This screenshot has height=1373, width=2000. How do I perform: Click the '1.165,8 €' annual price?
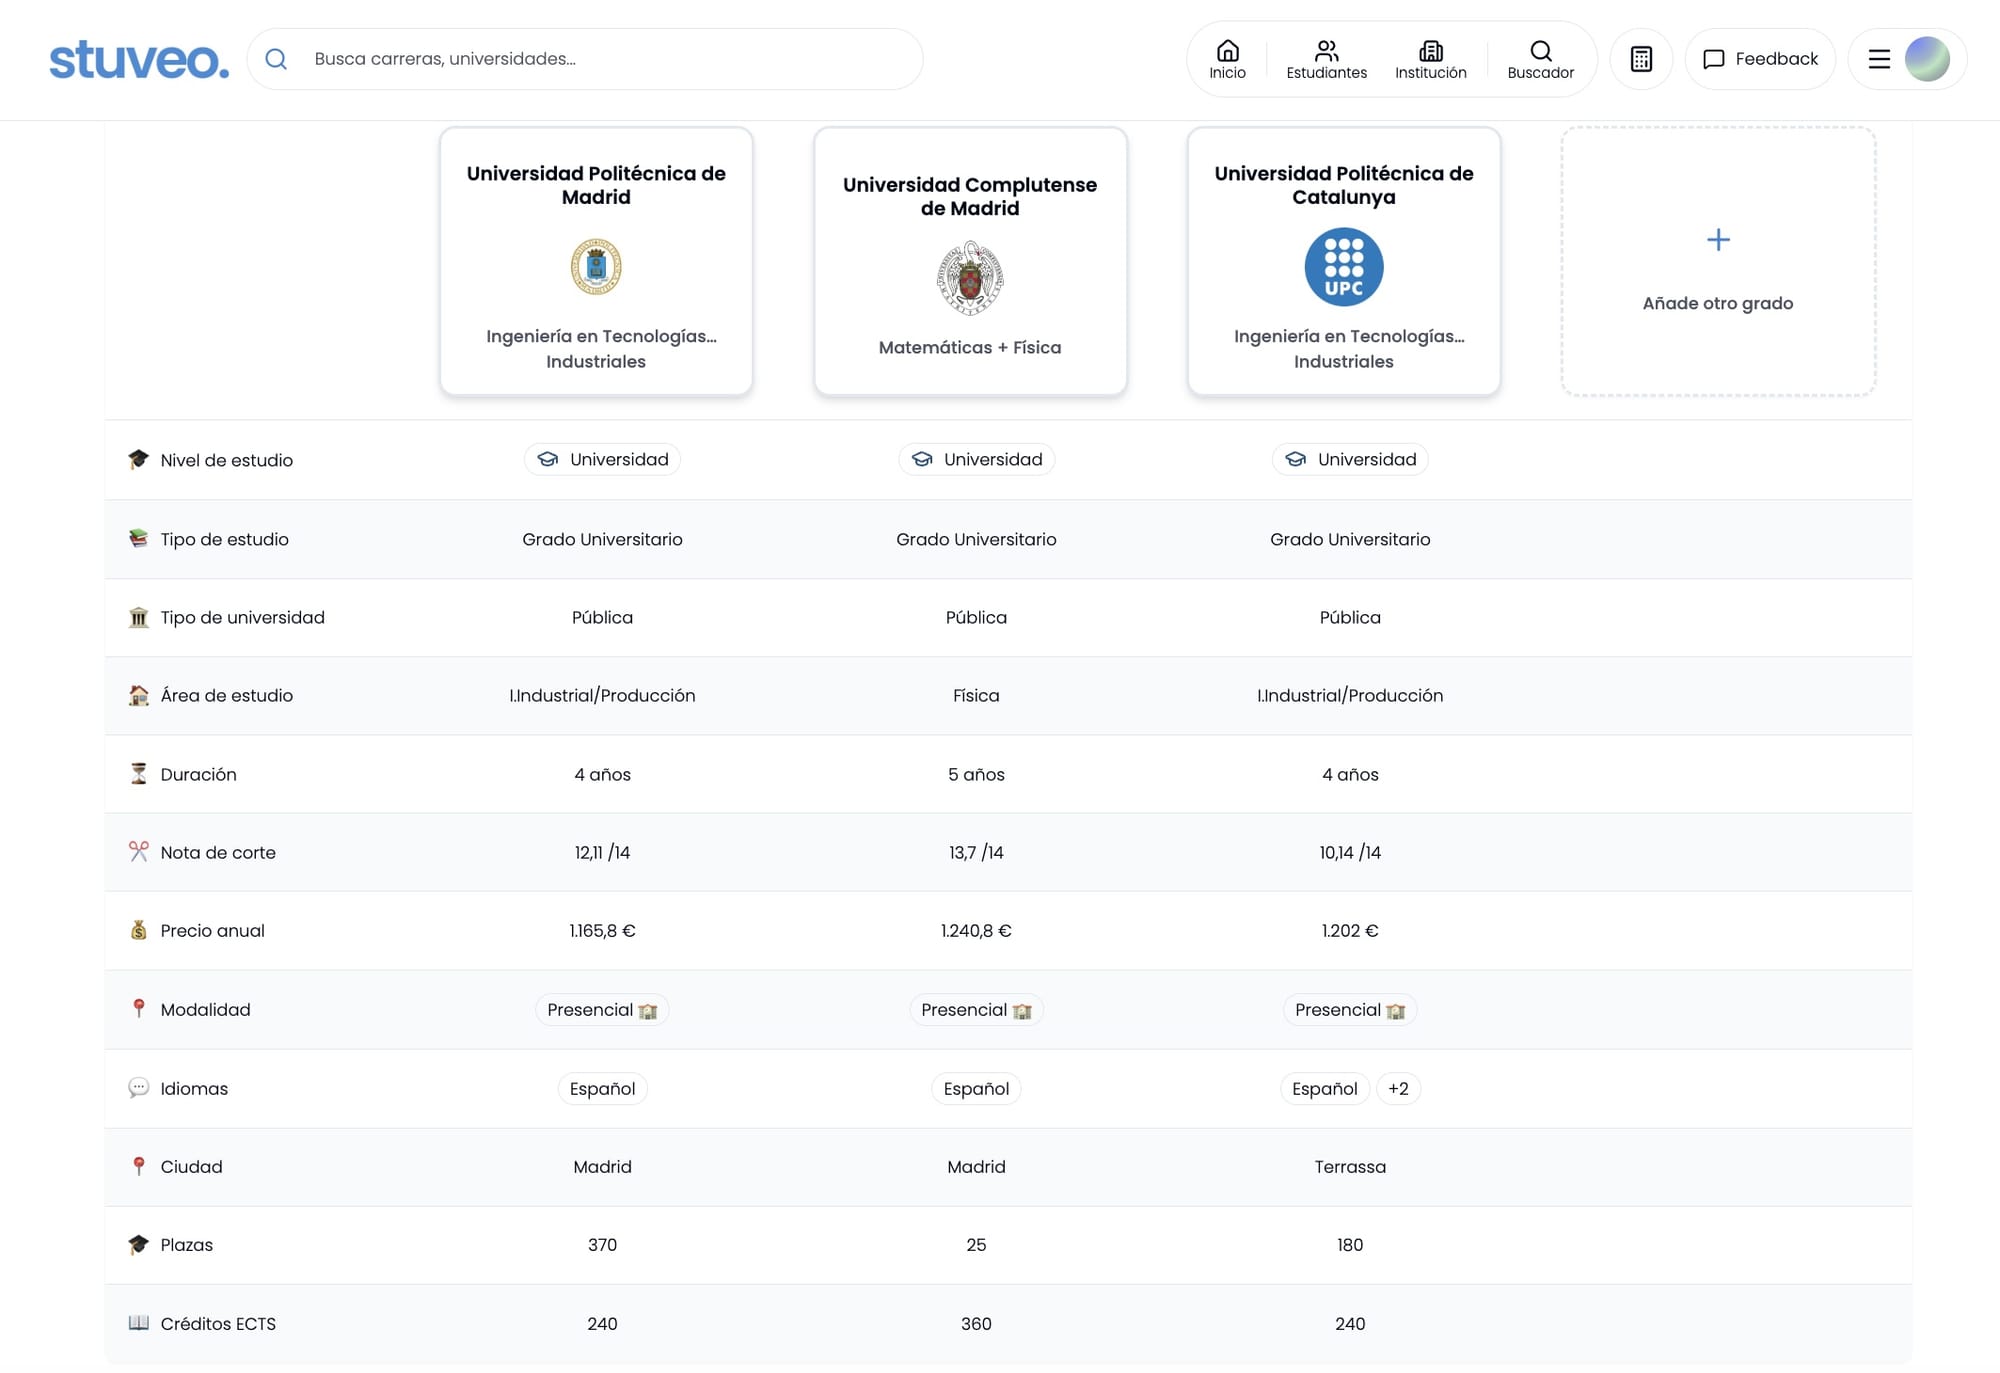pos(602,930)
